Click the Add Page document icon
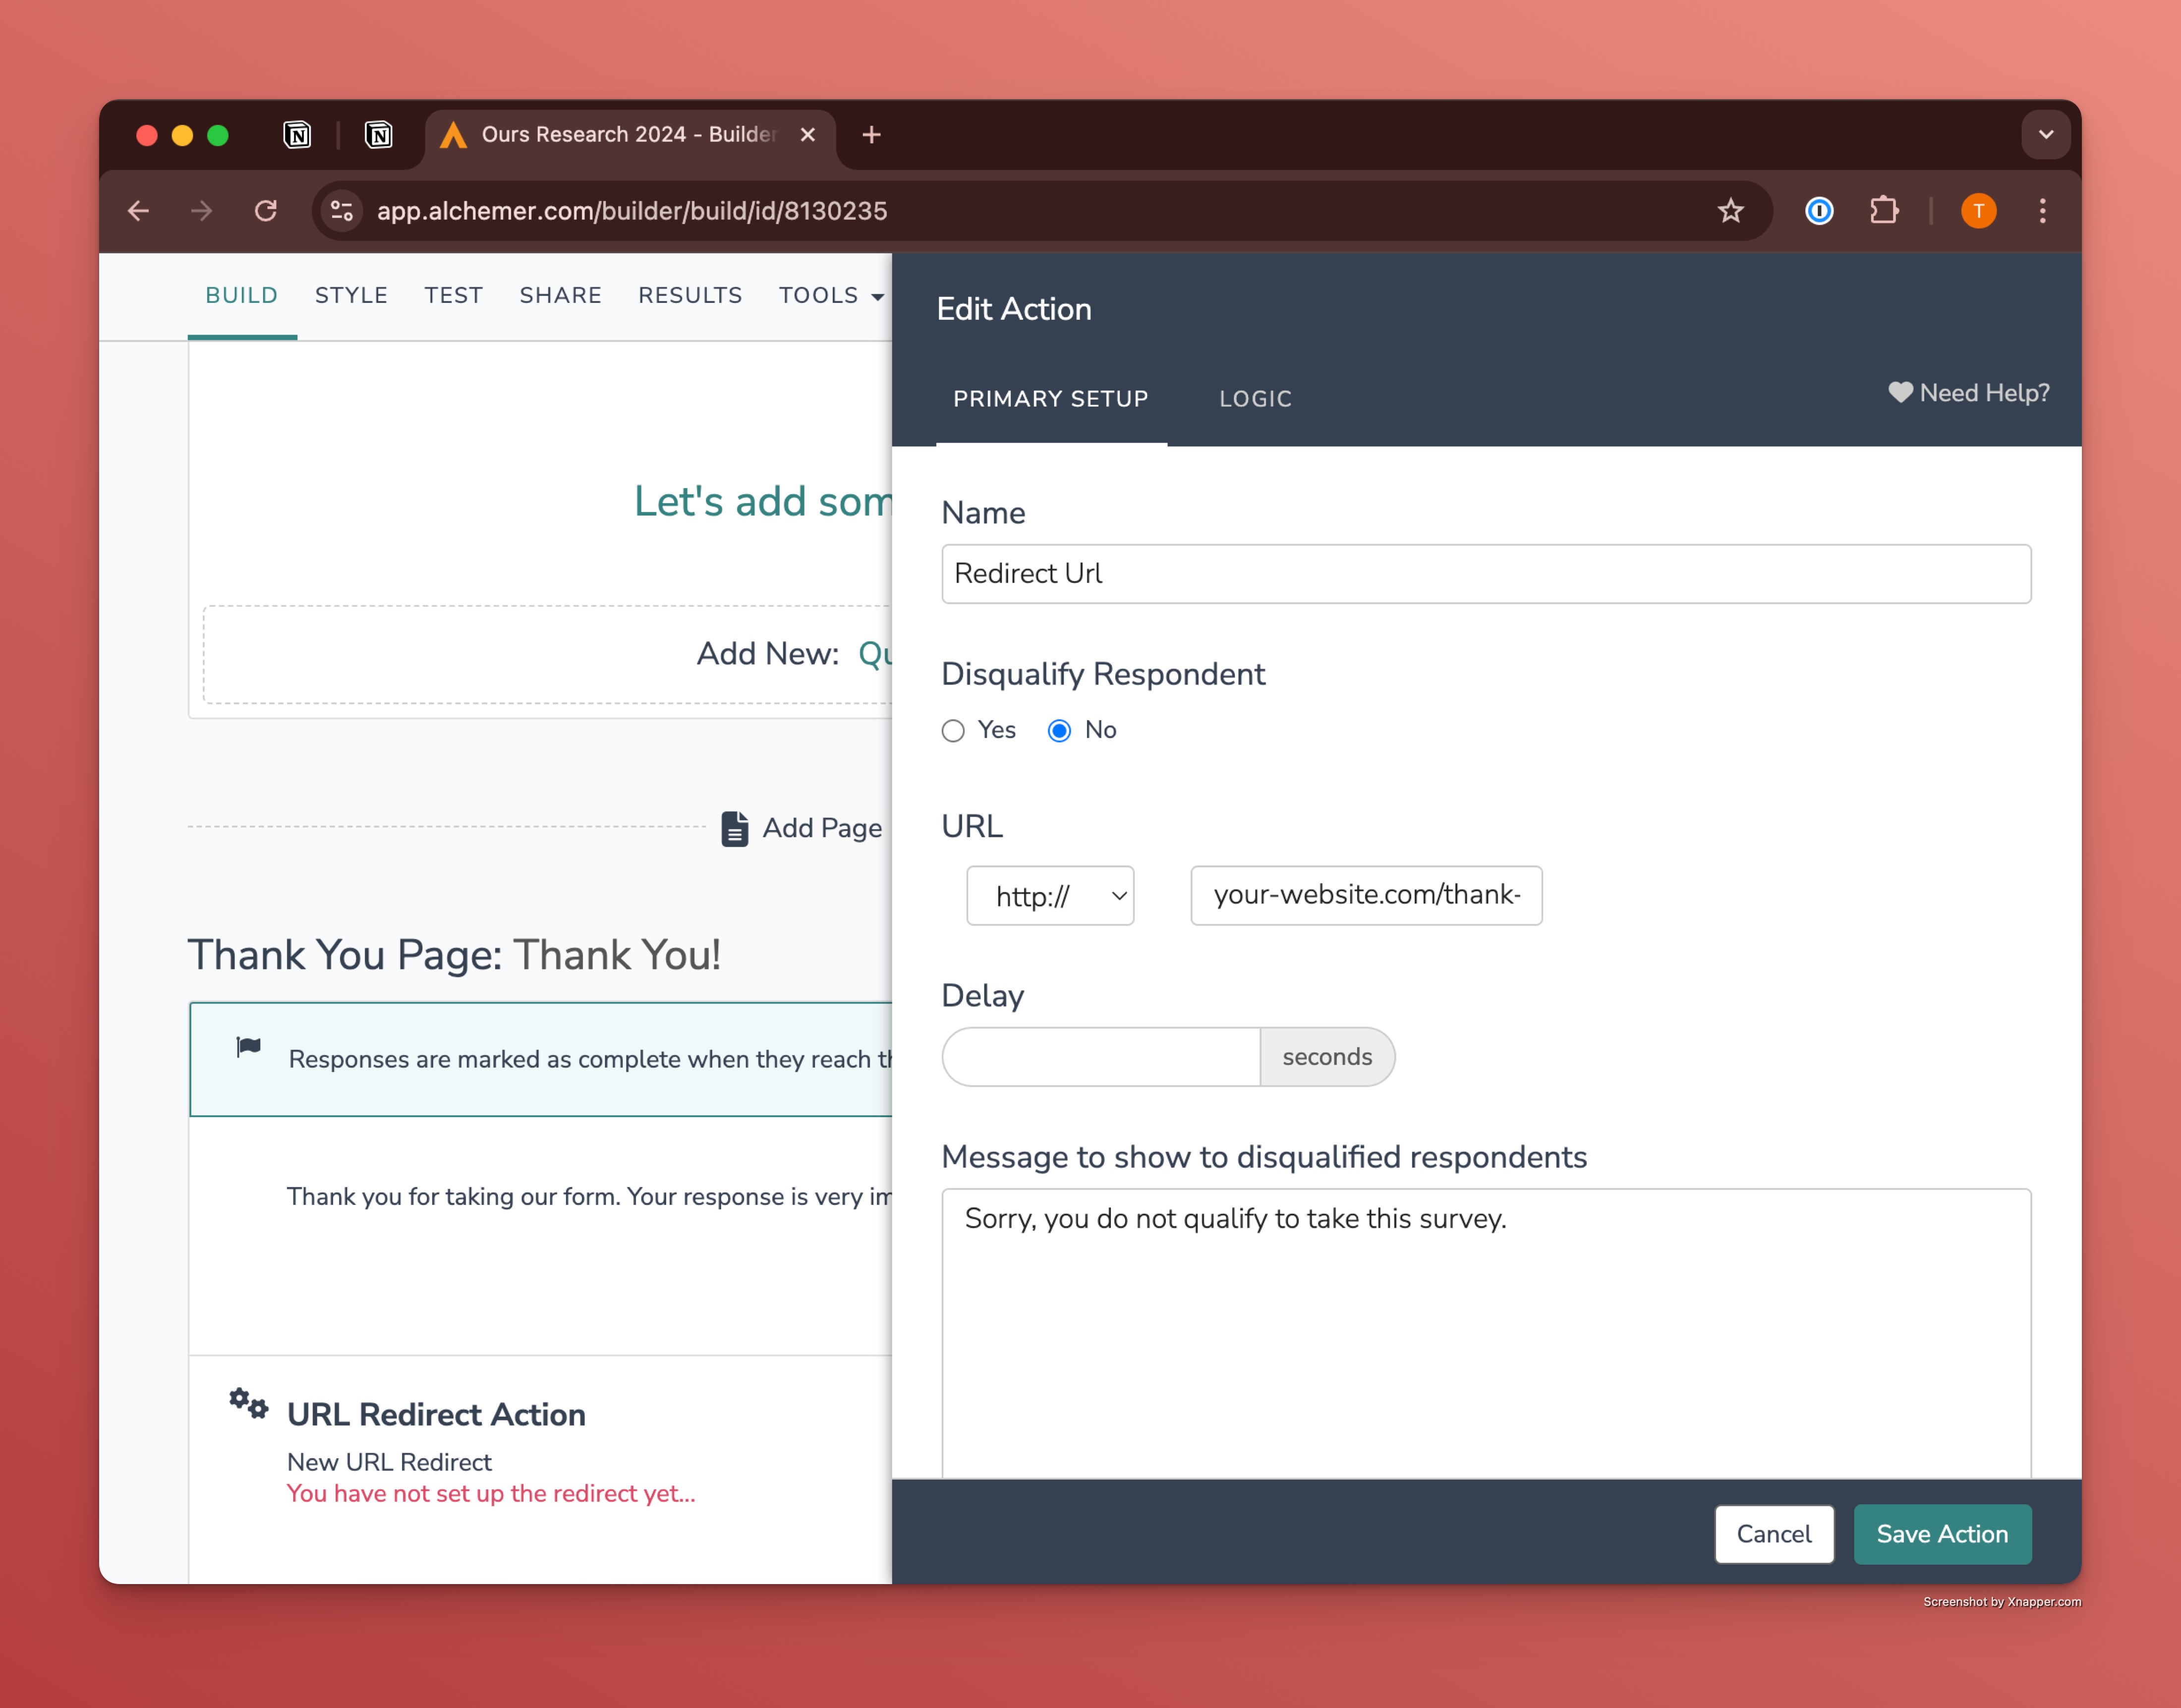Viewport: 2181px width, 1708px height. (735, 828)
